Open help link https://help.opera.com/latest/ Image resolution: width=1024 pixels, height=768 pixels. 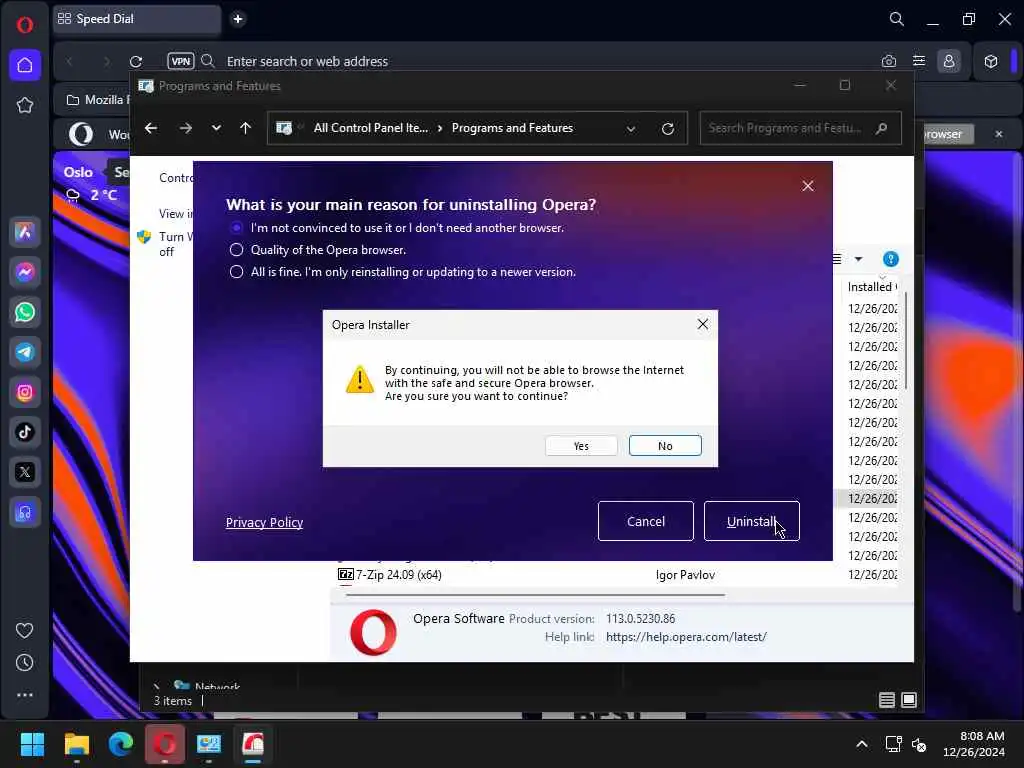[686, 637]
